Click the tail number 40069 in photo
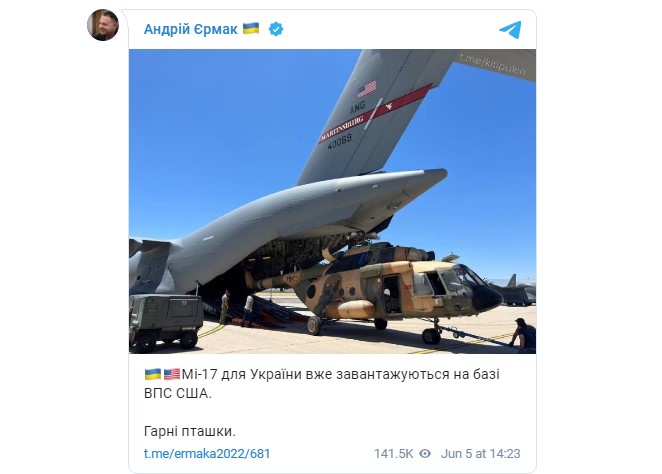The width and height of the screenshot is (662, 474). tap(339, 141)
